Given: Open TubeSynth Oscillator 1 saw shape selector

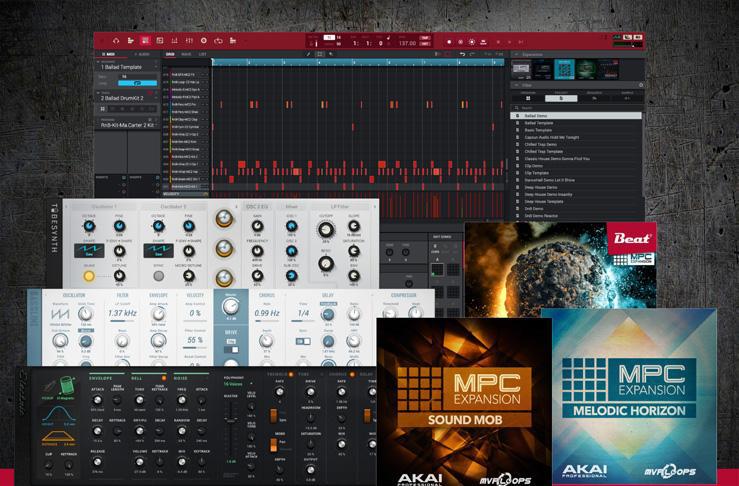Looking at the screenshot, I should click(89, 250).
